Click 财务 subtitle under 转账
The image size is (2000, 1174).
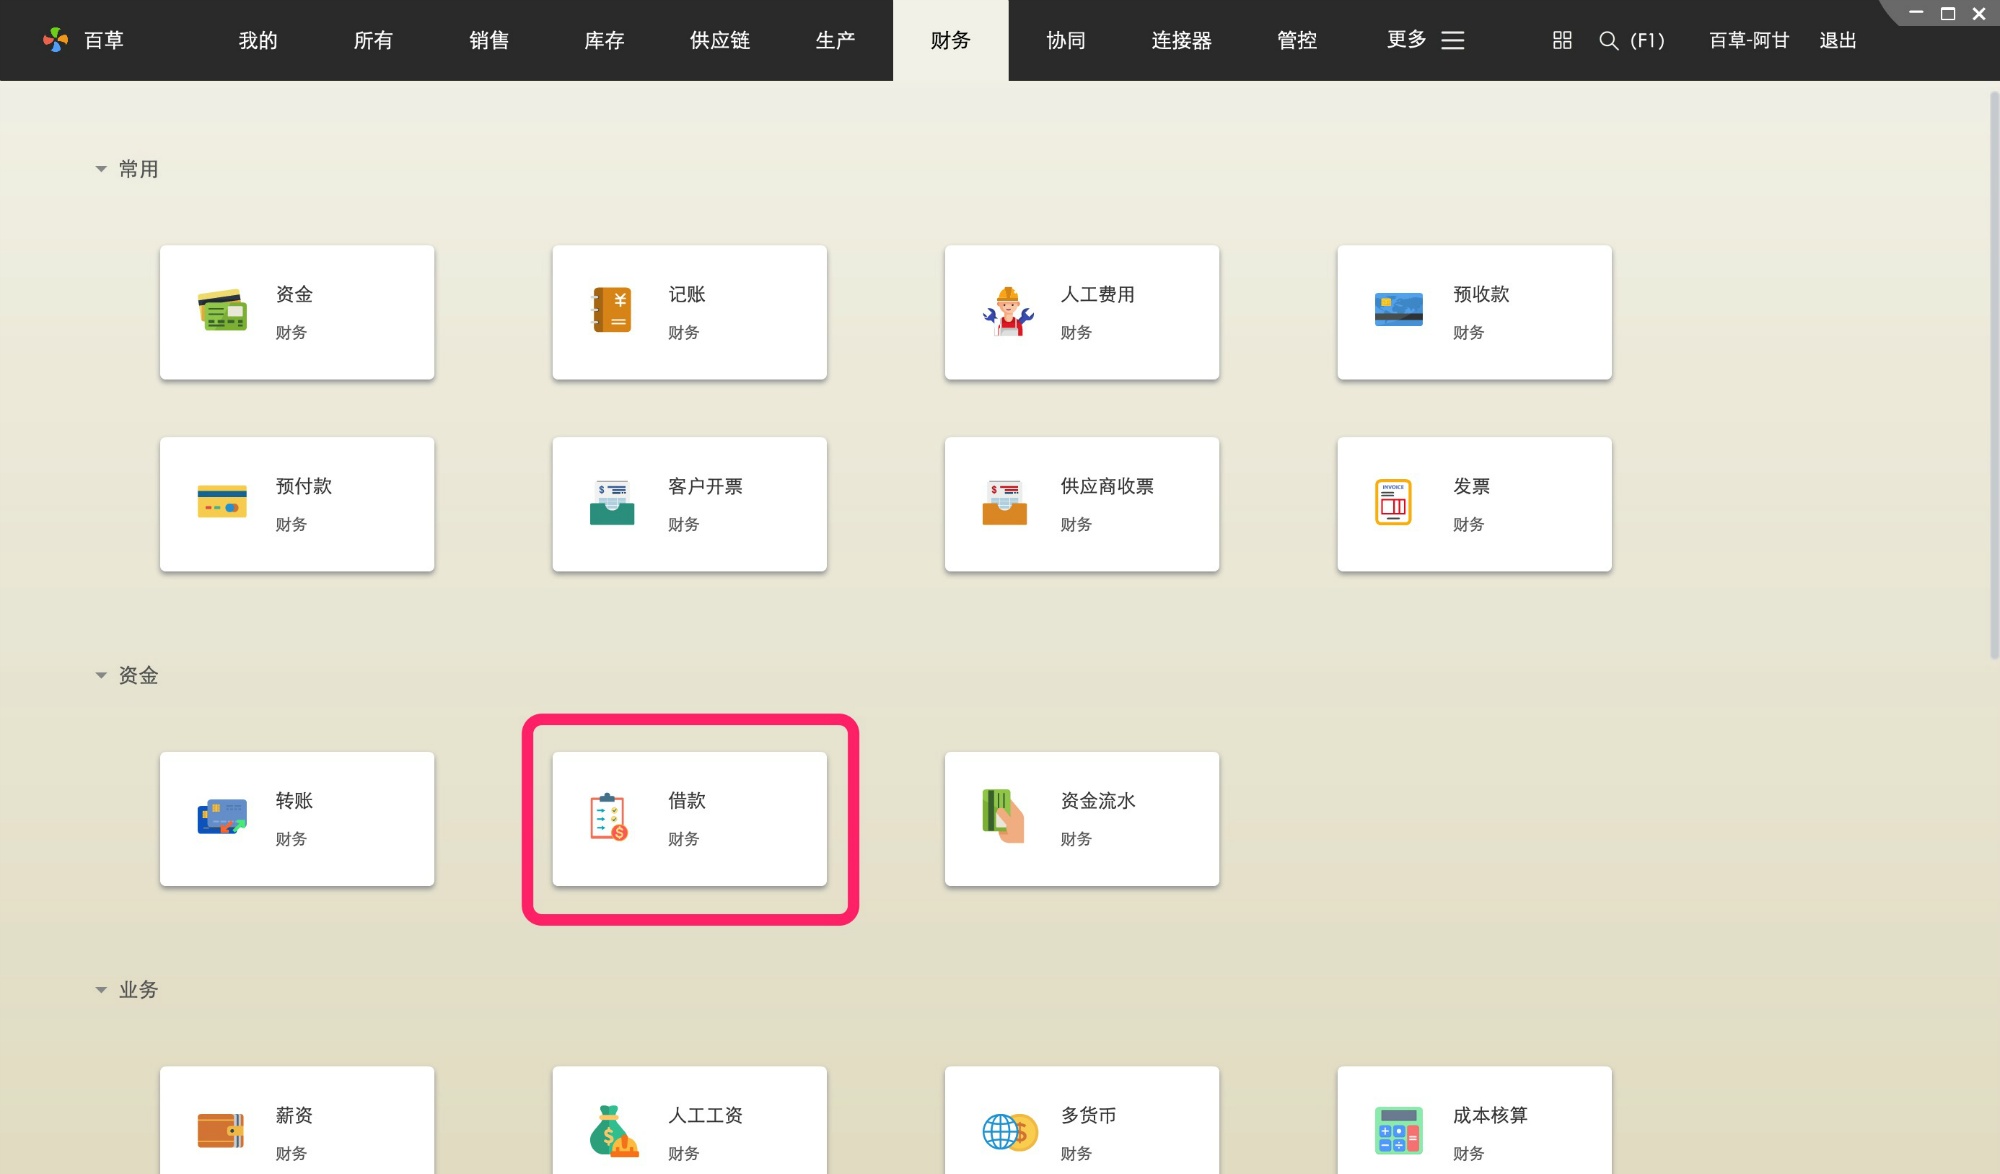coord(291,839)
